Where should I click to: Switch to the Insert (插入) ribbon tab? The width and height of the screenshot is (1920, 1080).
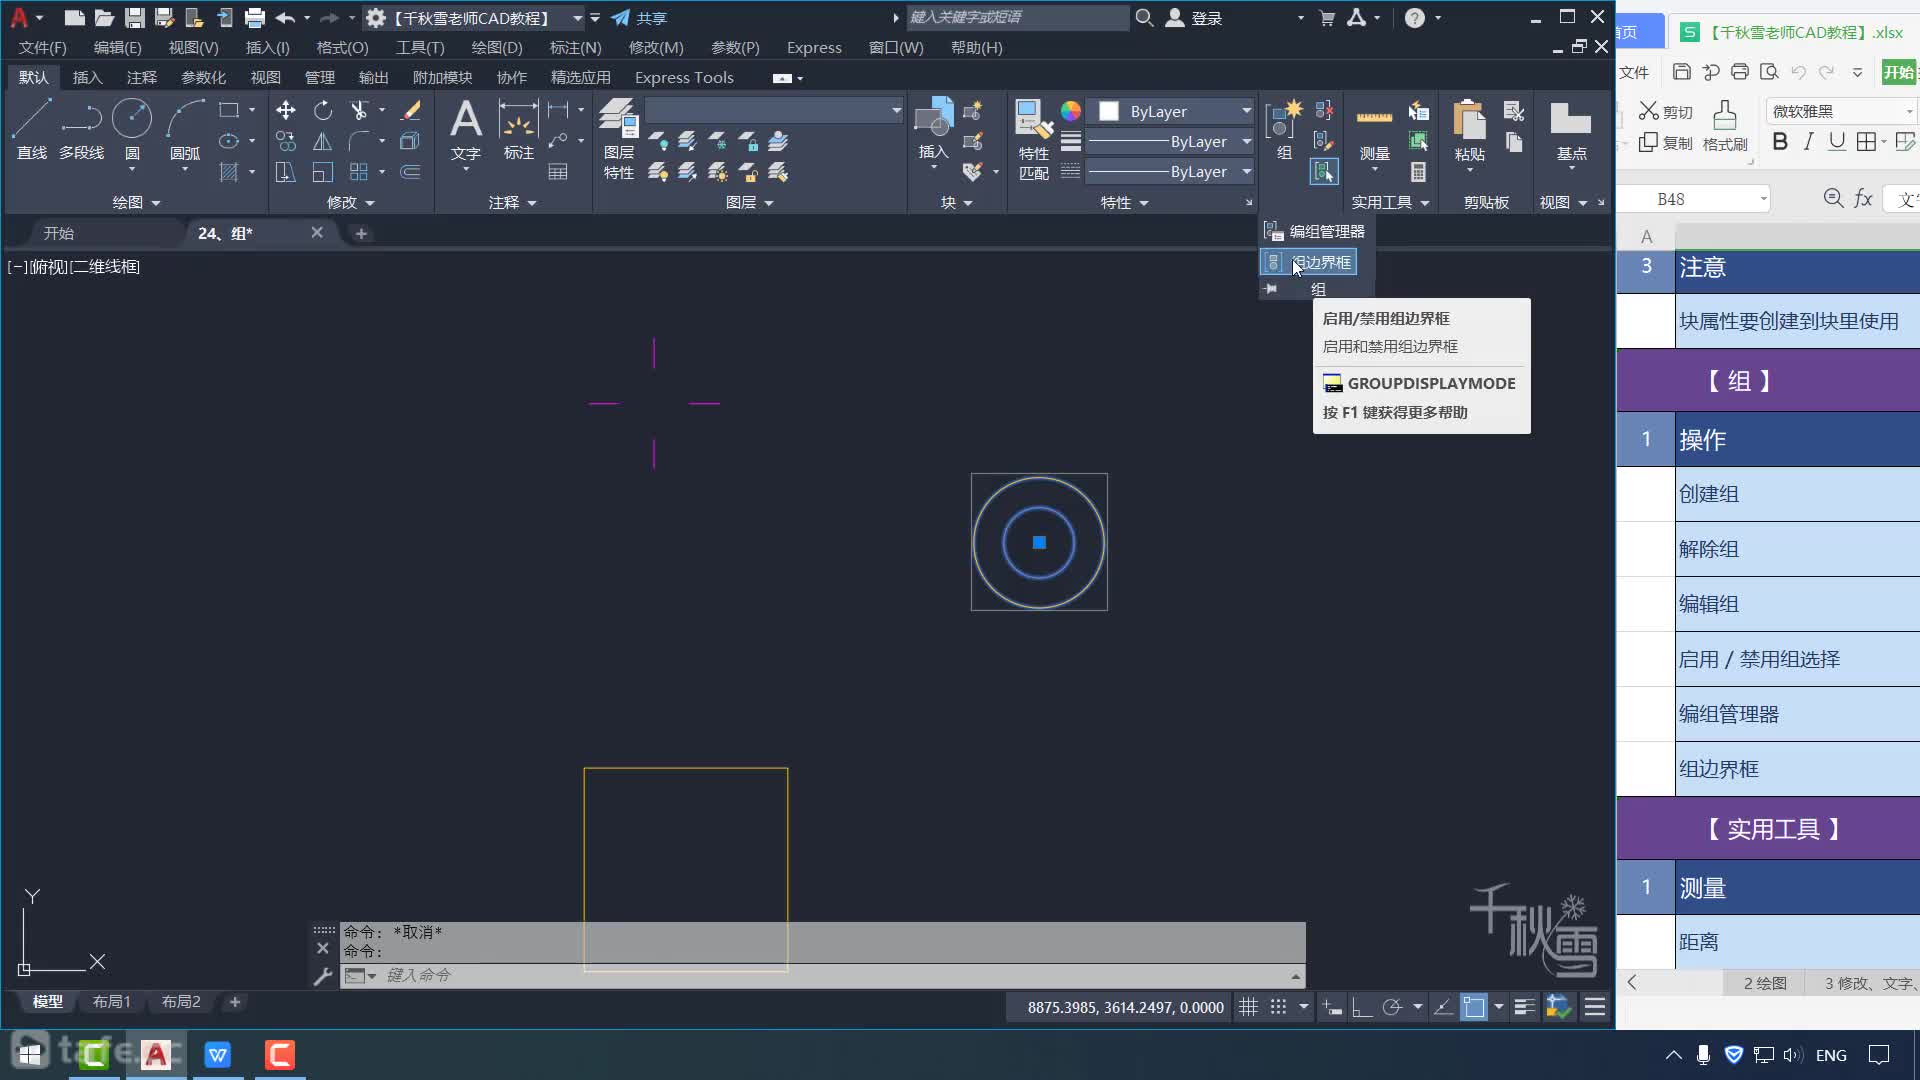pyautogui.click(x=87, y=77)
